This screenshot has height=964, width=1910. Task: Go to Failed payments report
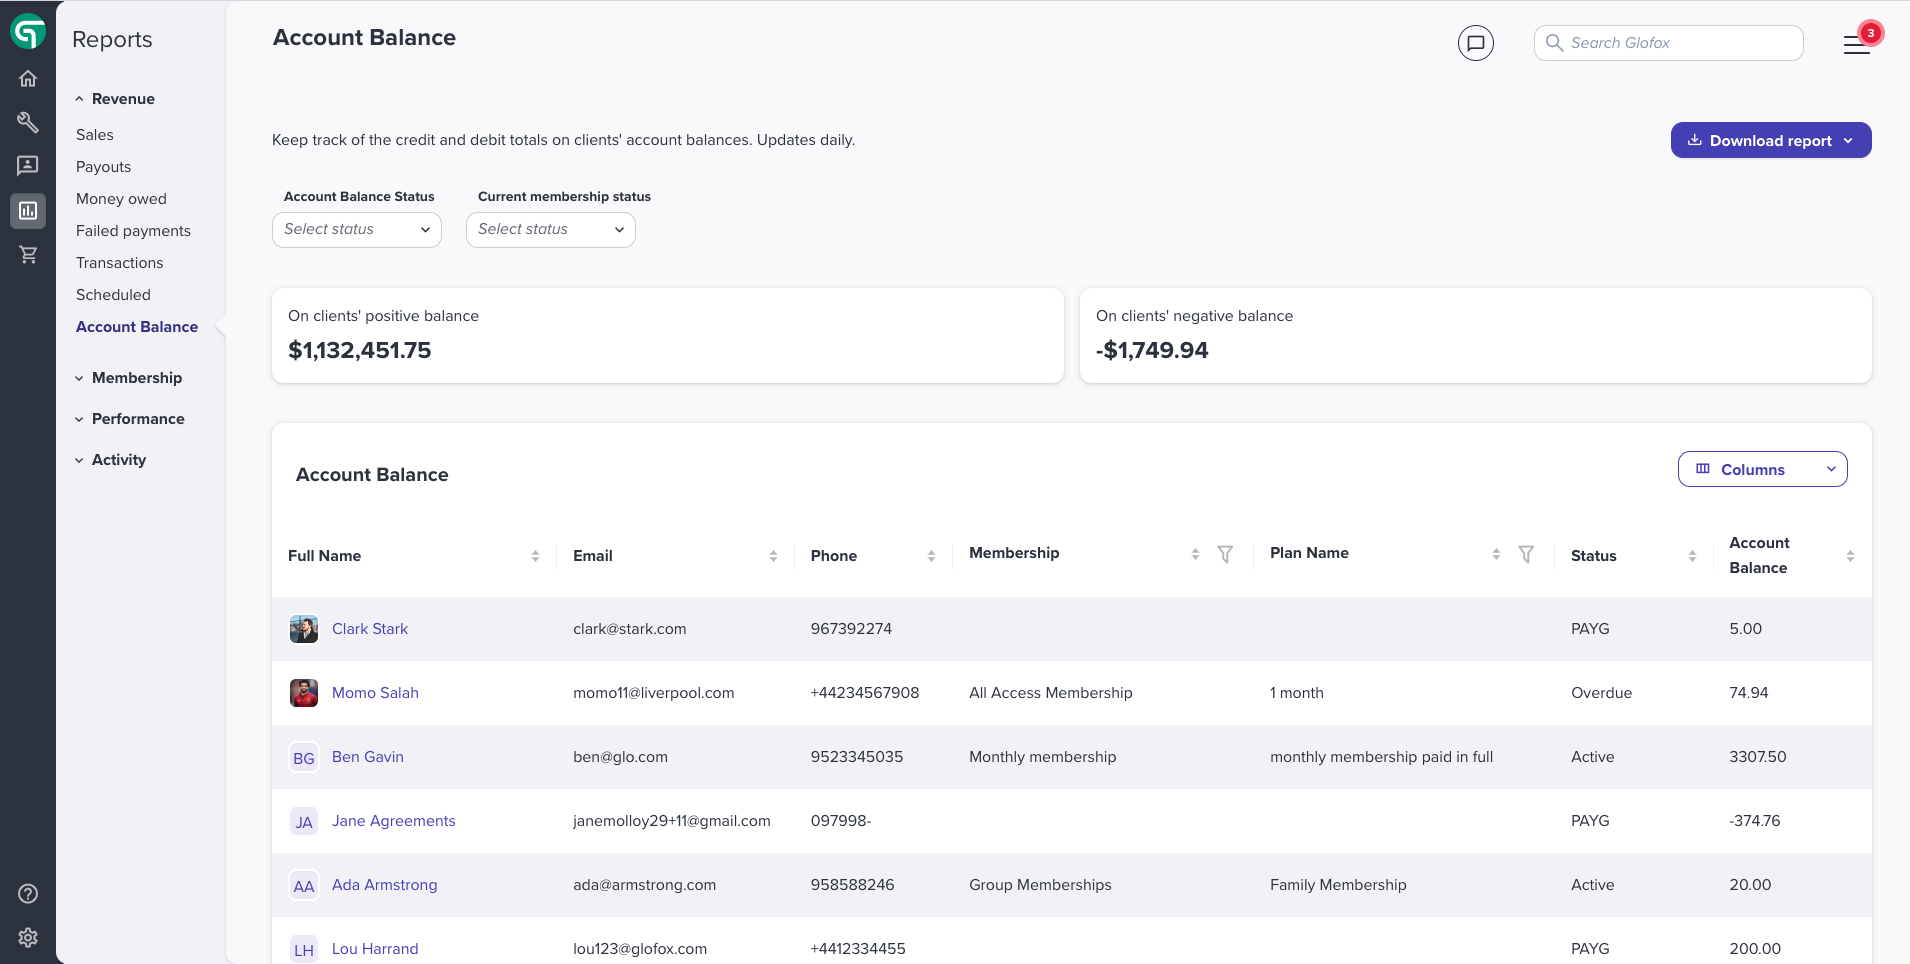133,231
